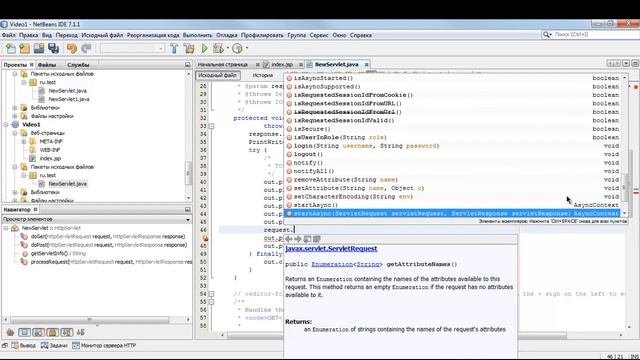Click the Profile Project clock icon
The width and height of the screenshot is (640, 360).
click(237, 49)
